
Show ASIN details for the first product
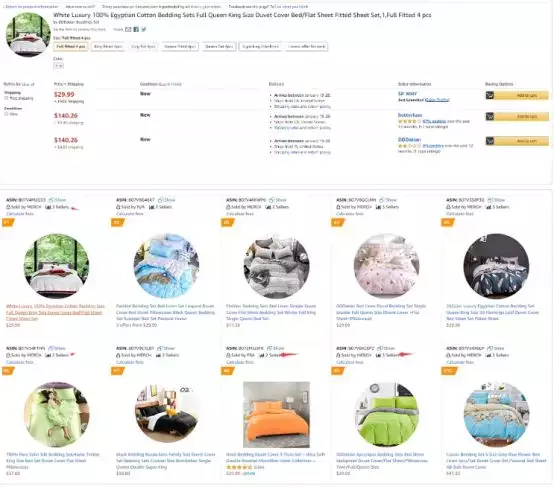[58, 200]
